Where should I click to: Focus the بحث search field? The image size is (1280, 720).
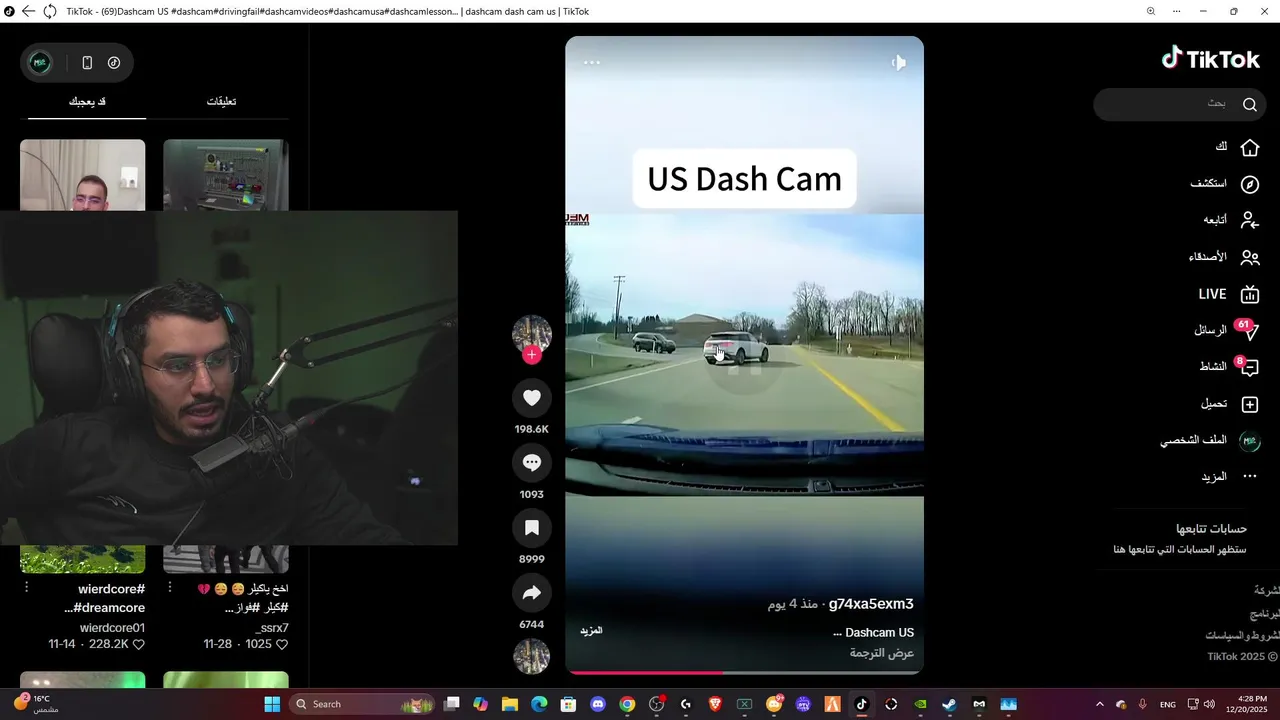(1180, 104)
